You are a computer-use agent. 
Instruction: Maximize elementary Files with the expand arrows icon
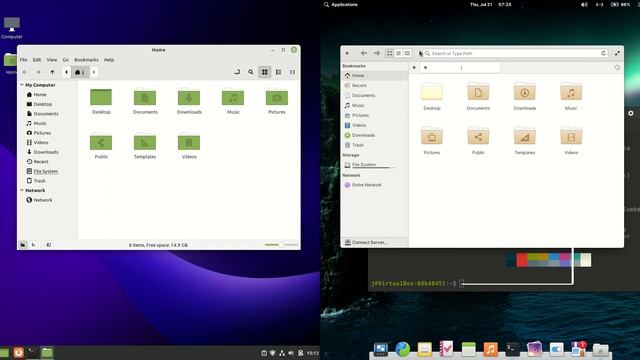pyautogui.click(x=617, y=53)
